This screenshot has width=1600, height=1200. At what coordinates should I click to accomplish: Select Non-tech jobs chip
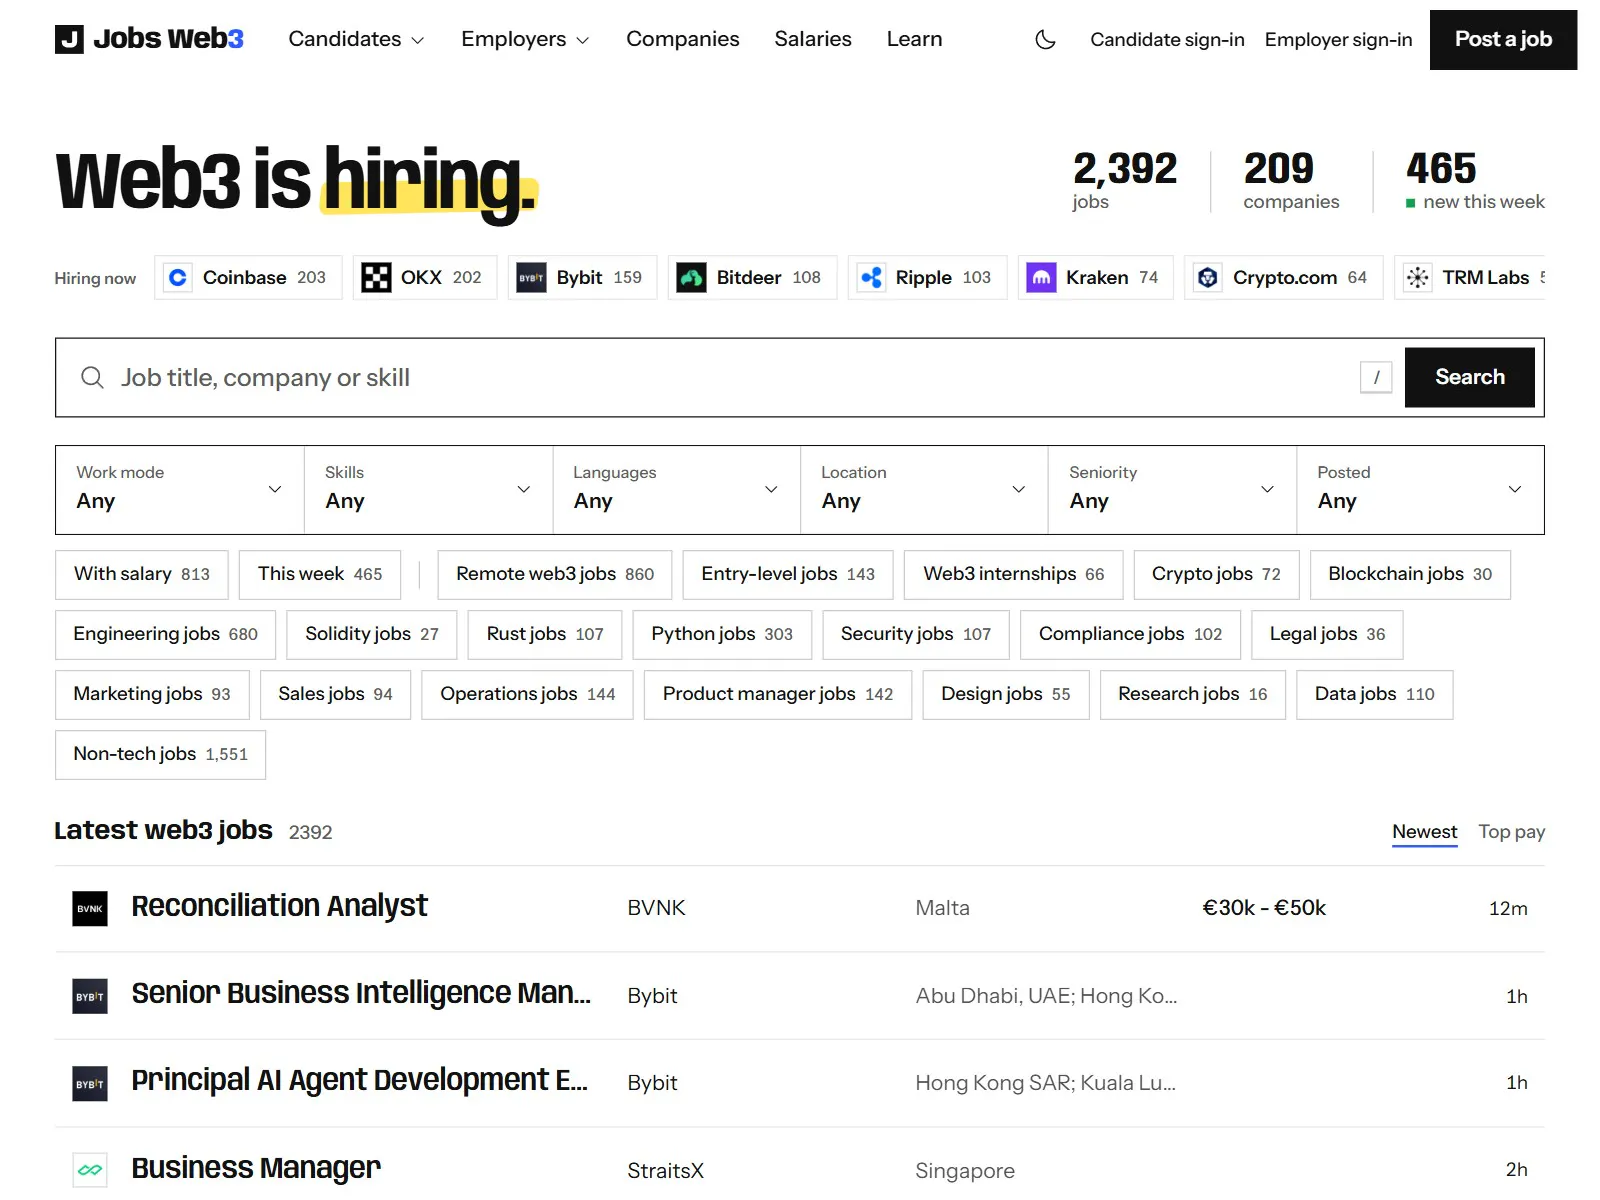[160, 754]
